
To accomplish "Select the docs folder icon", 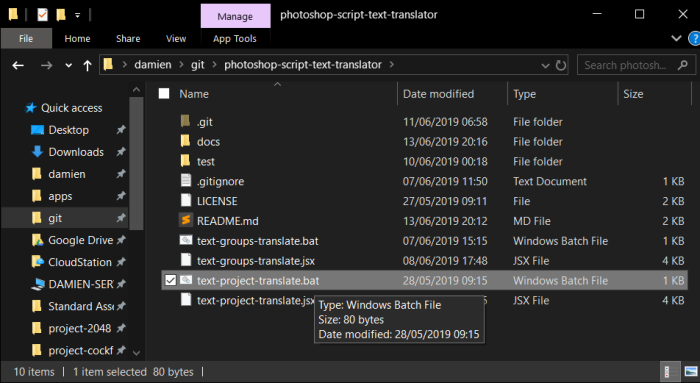I will (185, 141).
